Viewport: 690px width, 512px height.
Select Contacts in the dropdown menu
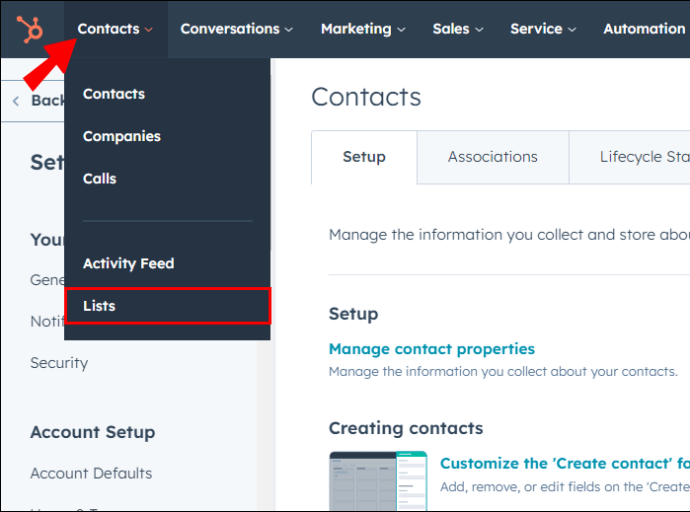click(114, 94)
